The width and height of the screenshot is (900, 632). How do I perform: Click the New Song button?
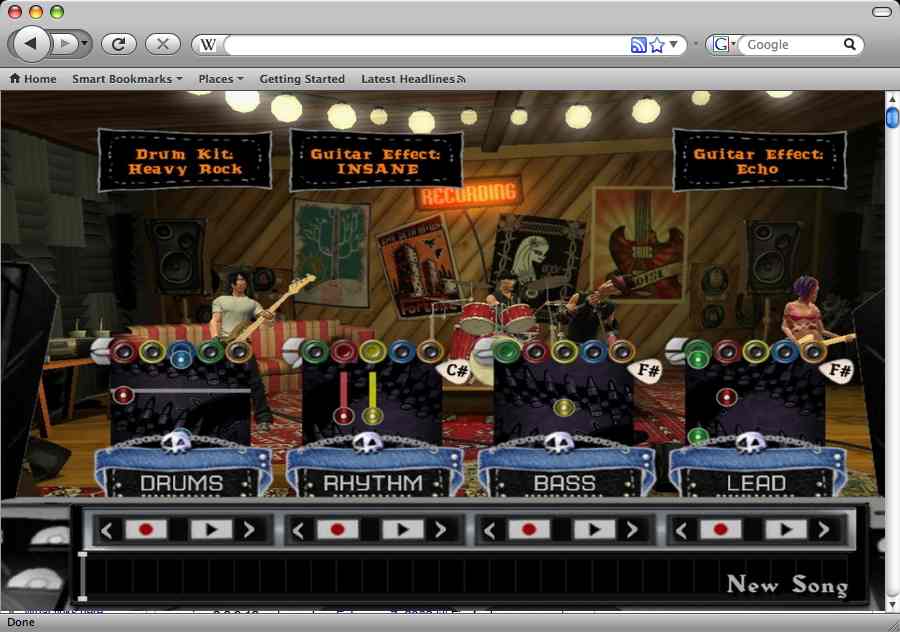point(788,585)
